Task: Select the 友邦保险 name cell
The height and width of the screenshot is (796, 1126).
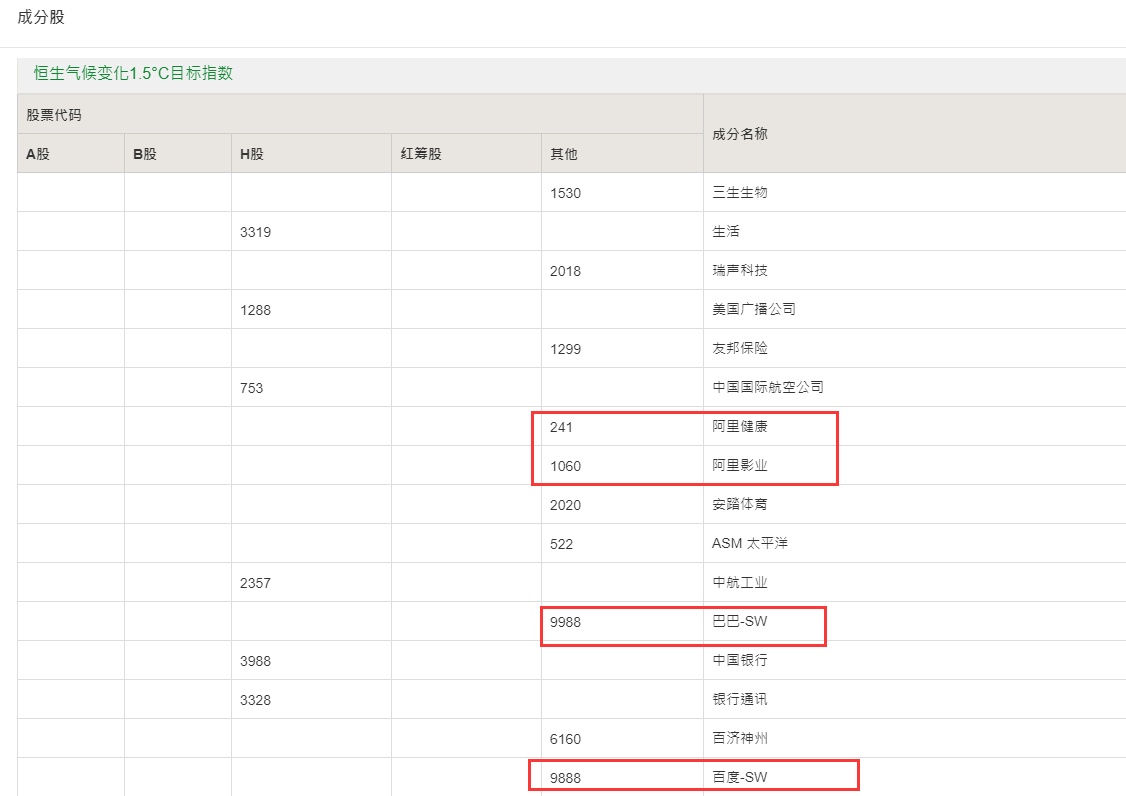Action: click(740, 348)
